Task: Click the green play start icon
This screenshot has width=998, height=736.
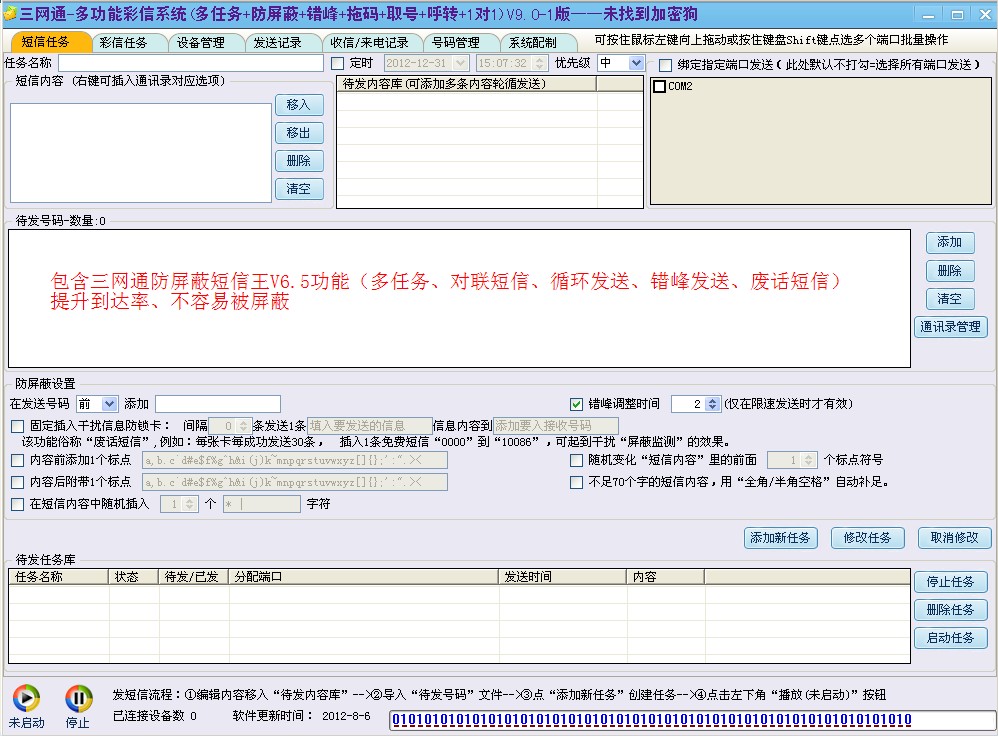Action: 26,698
